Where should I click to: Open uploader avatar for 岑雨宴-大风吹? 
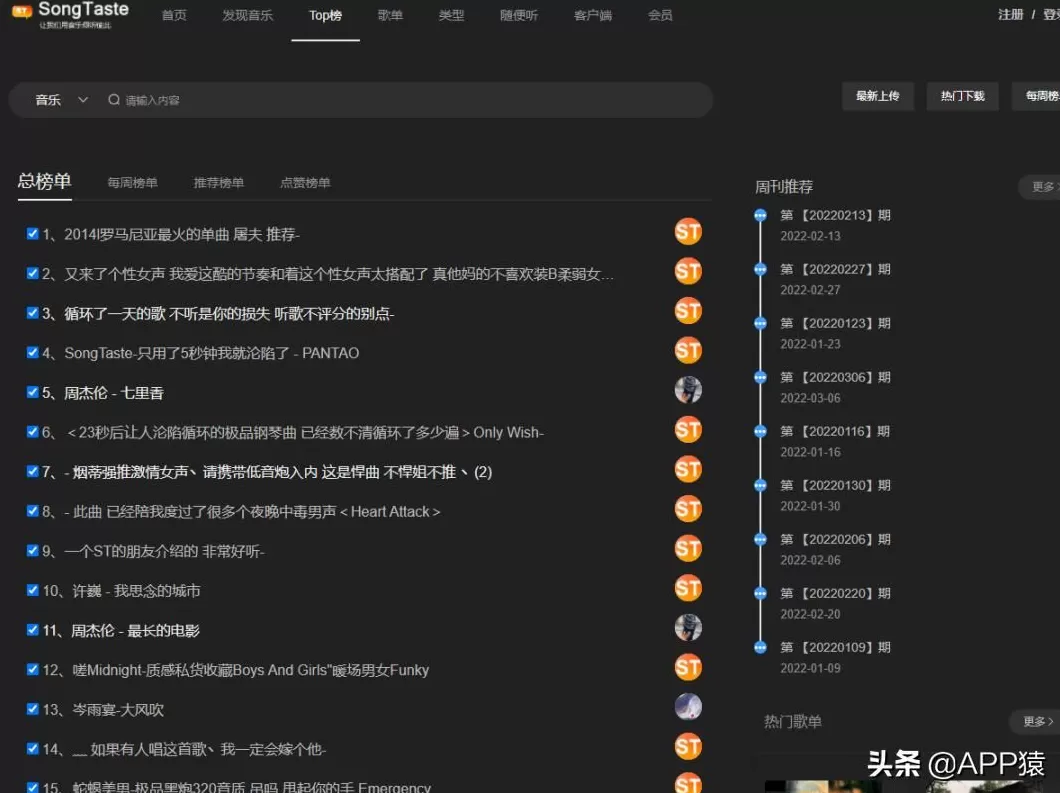[x=688, y=707]
